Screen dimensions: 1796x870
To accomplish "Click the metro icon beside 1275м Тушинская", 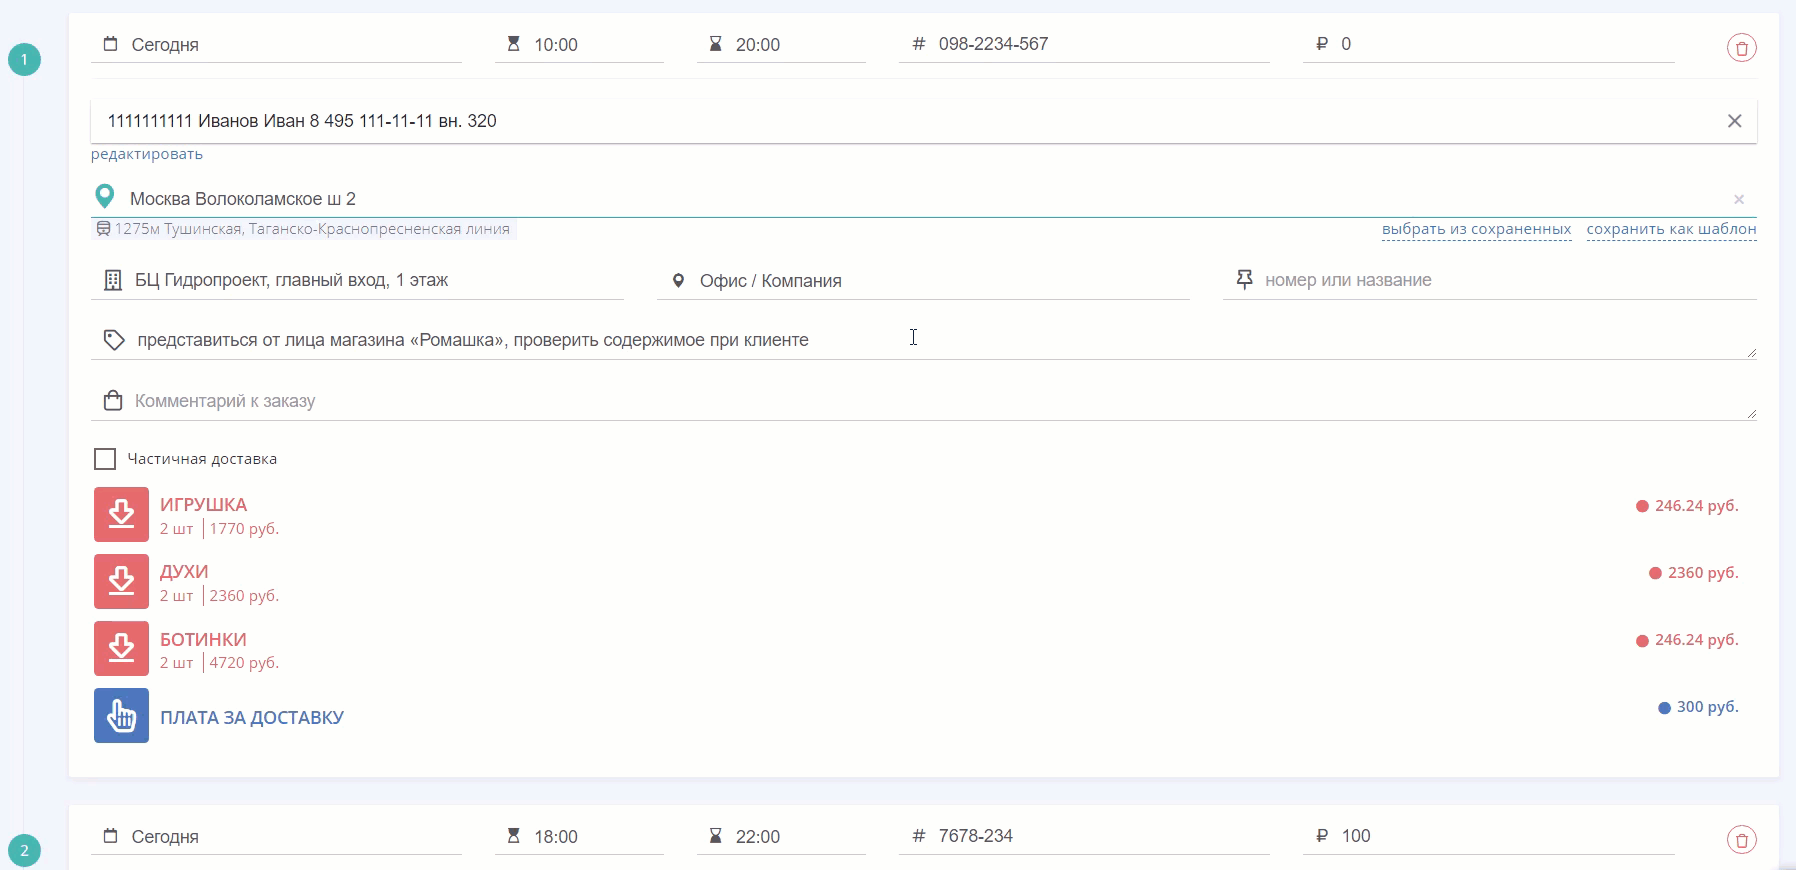I will point(103,229).
